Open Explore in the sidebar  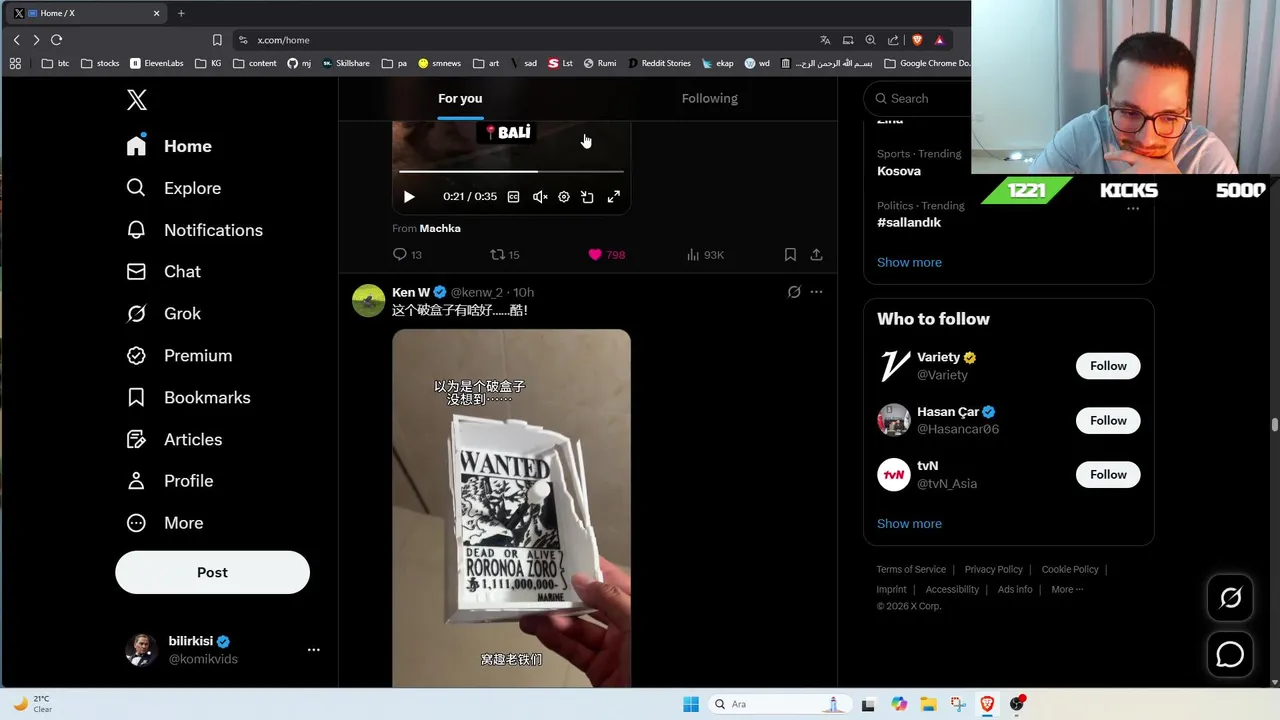pyautogui.click(x=174, y=188)
